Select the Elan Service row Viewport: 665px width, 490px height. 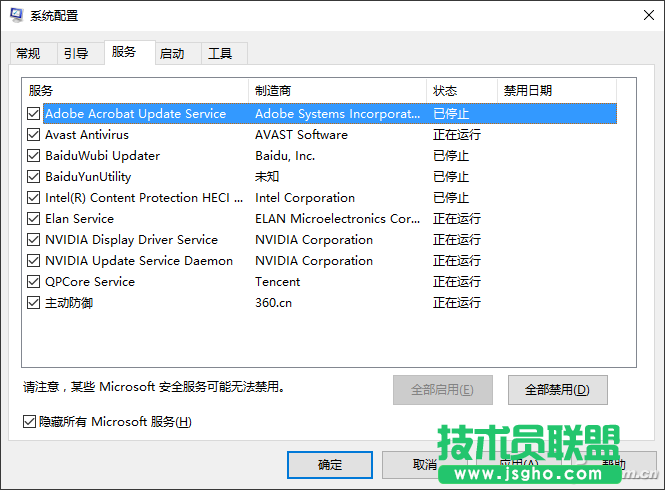(80, 219)
